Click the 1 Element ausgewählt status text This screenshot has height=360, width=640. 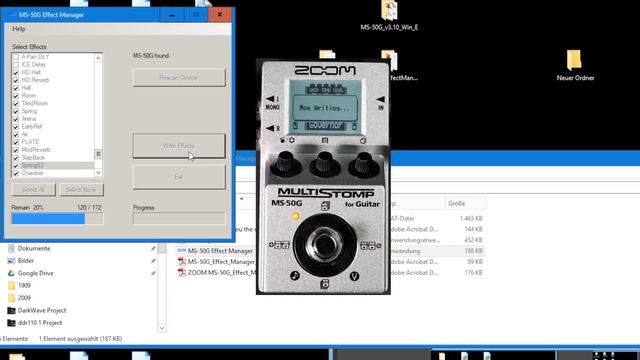pos(80,339)
